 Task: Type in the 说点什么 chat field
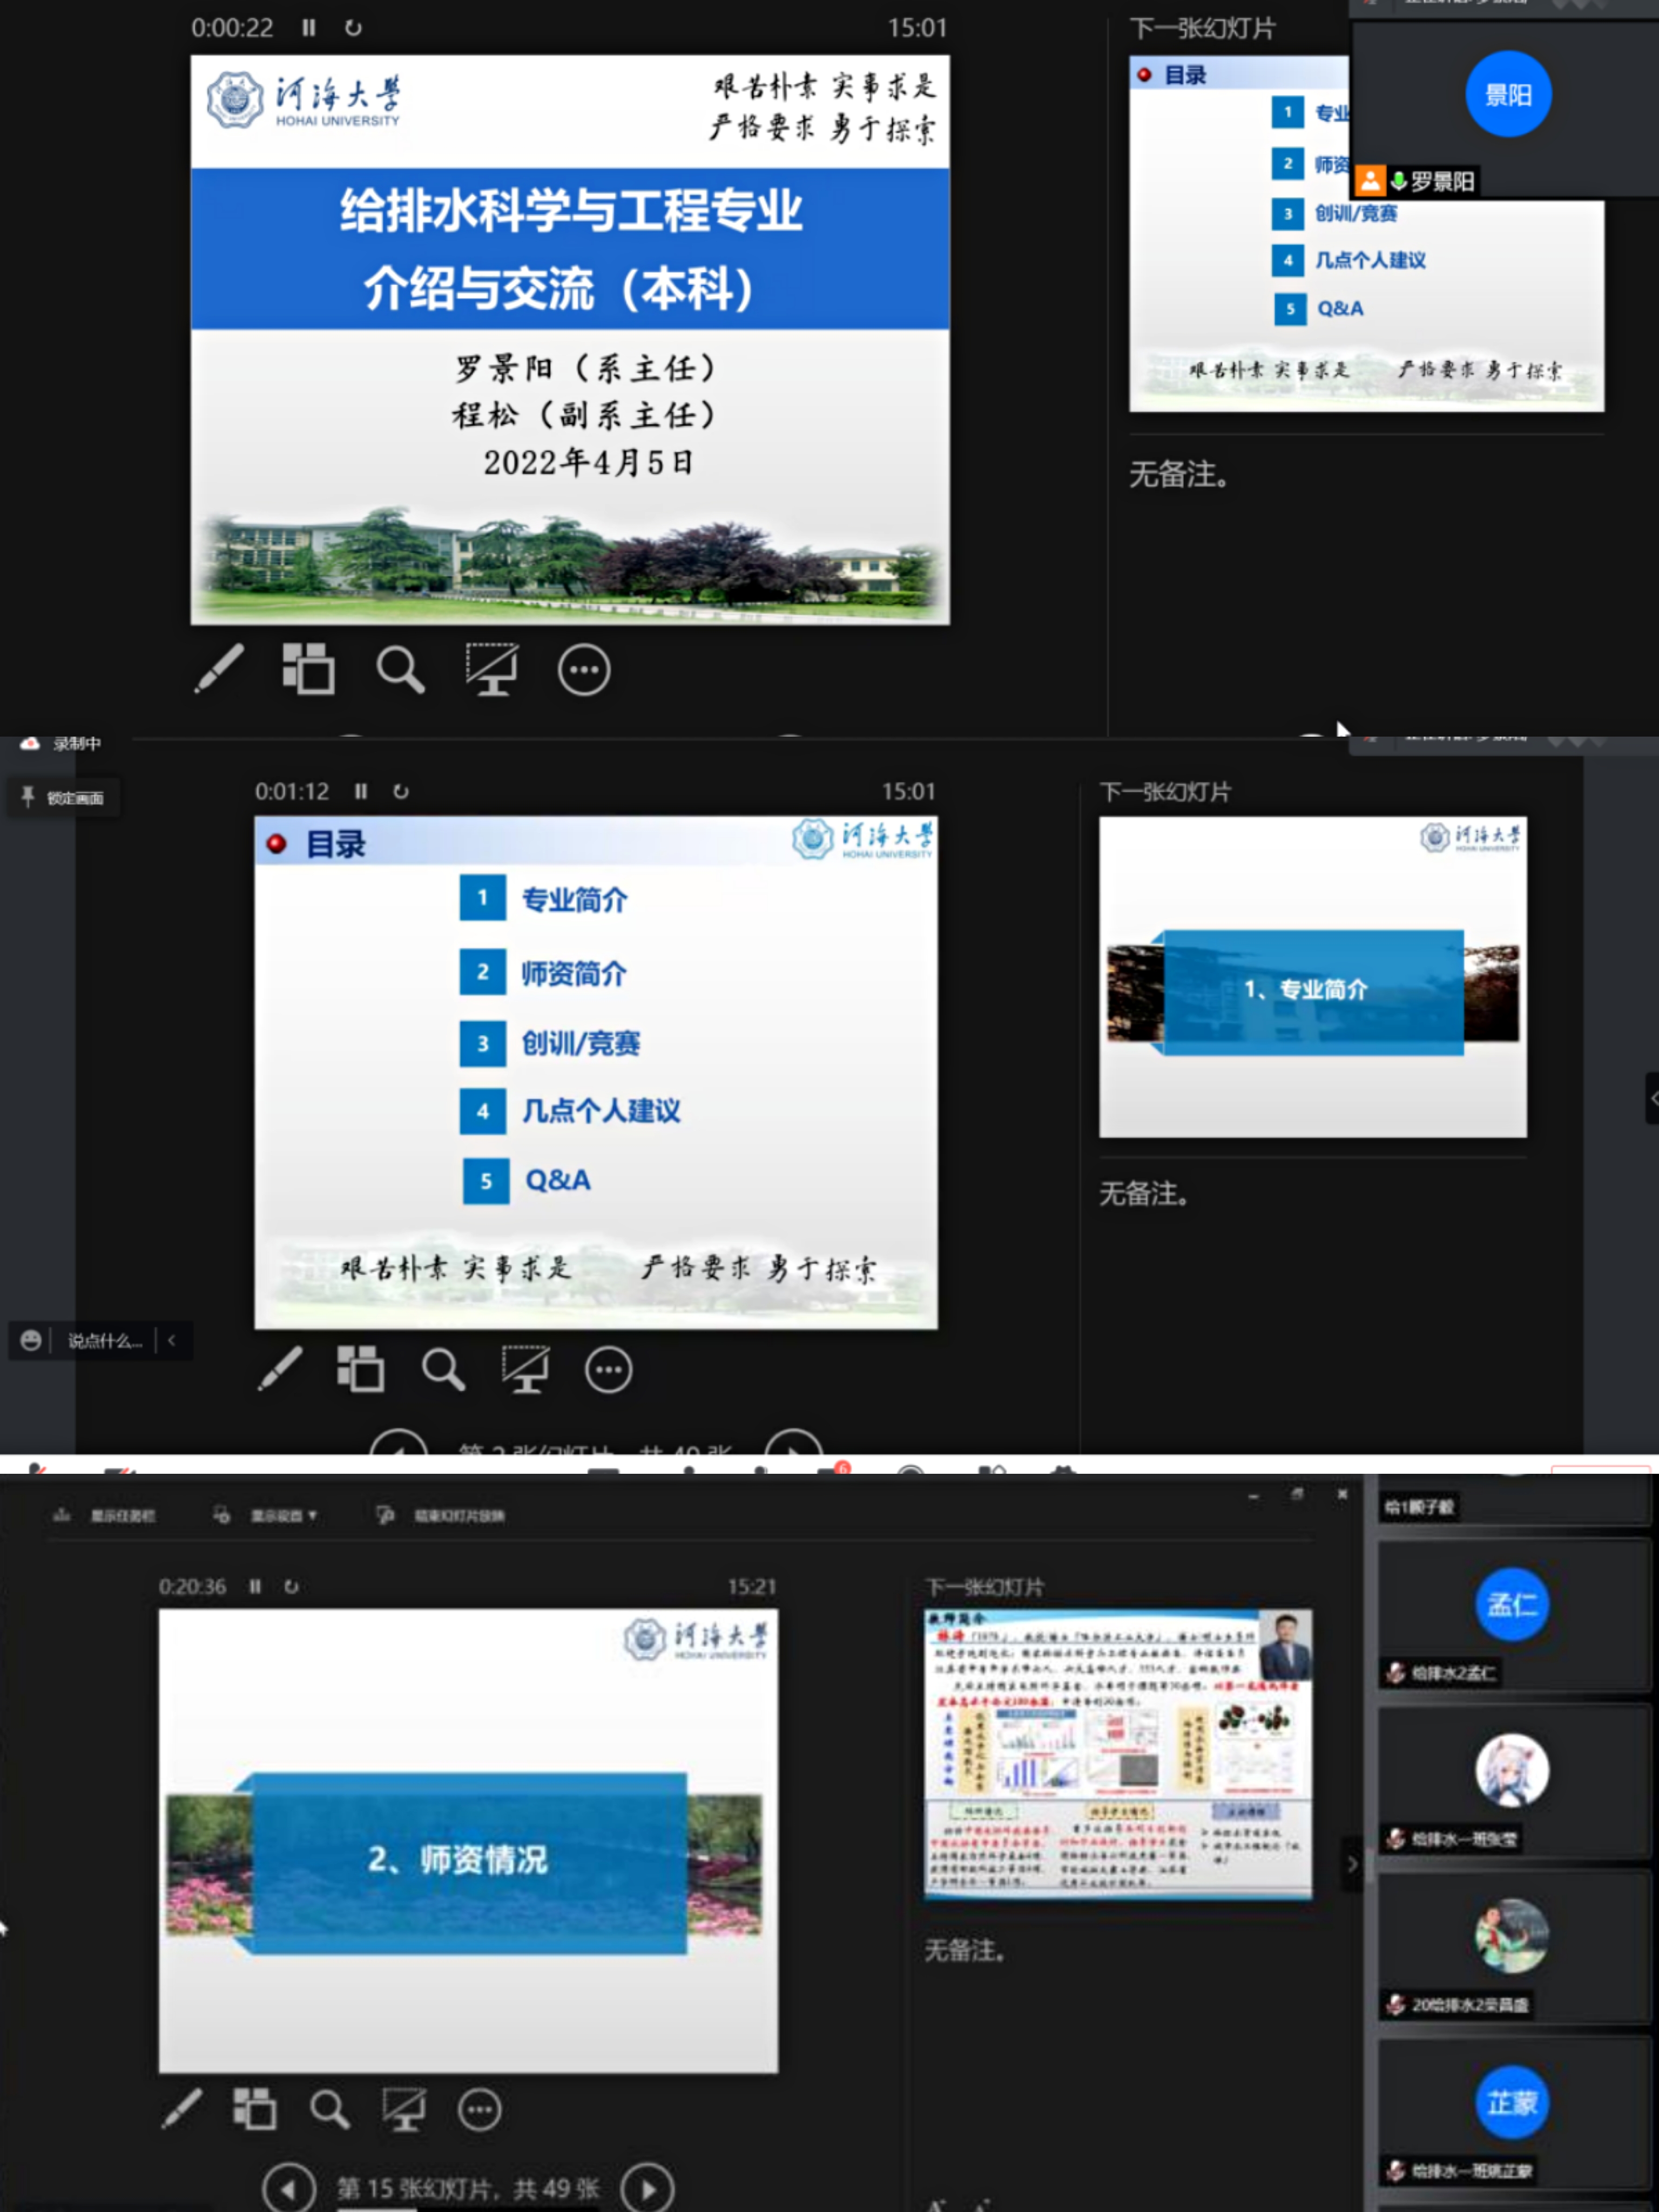click(x=104, y=1341)
